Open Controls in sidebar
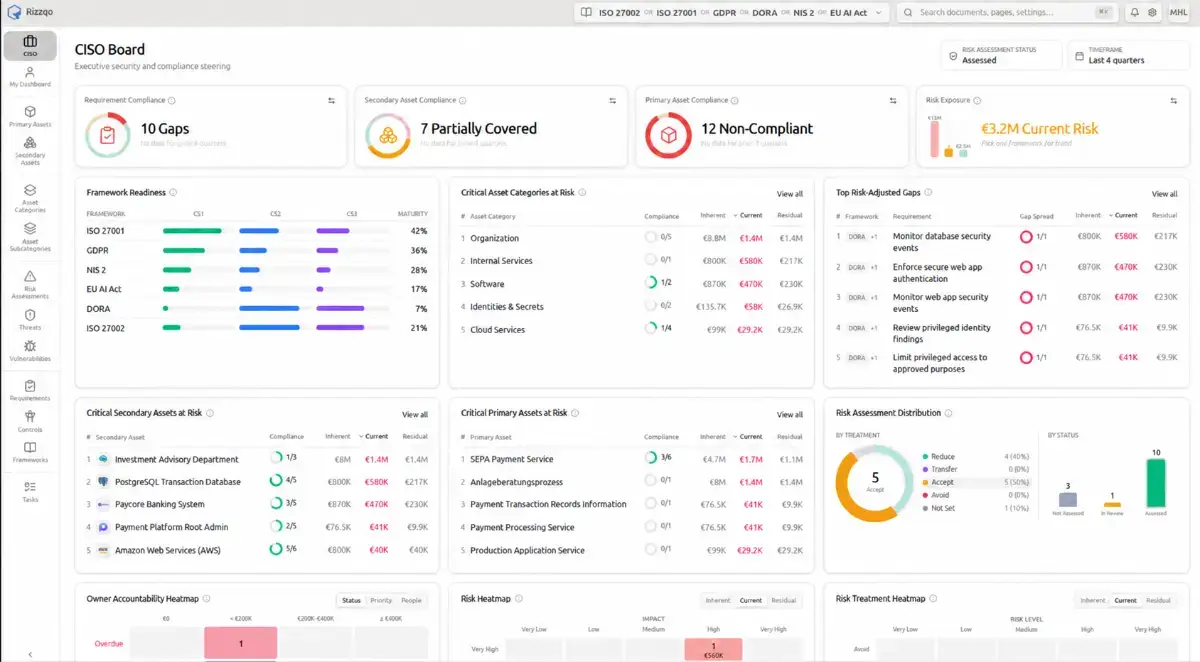This screenshot has height=662, width=1200. click(30, 422)
